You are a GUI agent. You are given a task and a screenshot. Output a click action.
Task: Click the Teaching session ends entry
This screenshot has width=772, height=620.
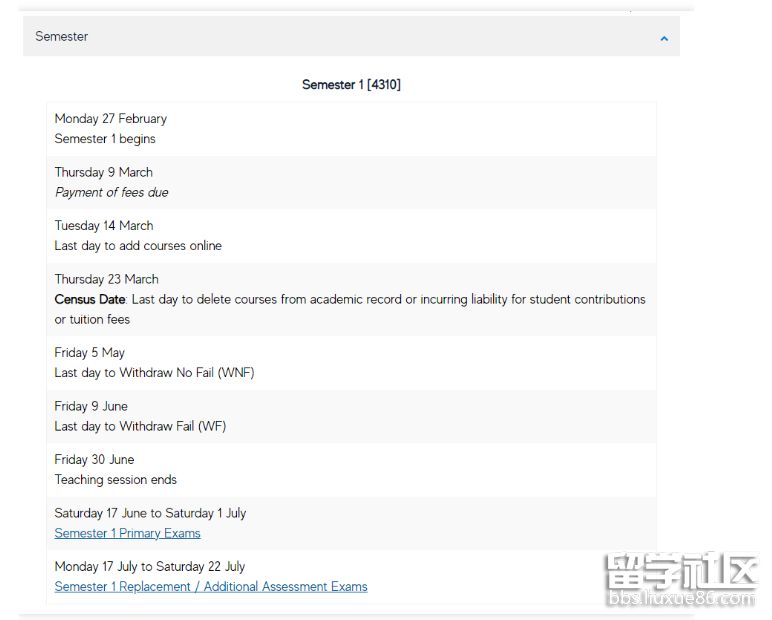point(115,479)
